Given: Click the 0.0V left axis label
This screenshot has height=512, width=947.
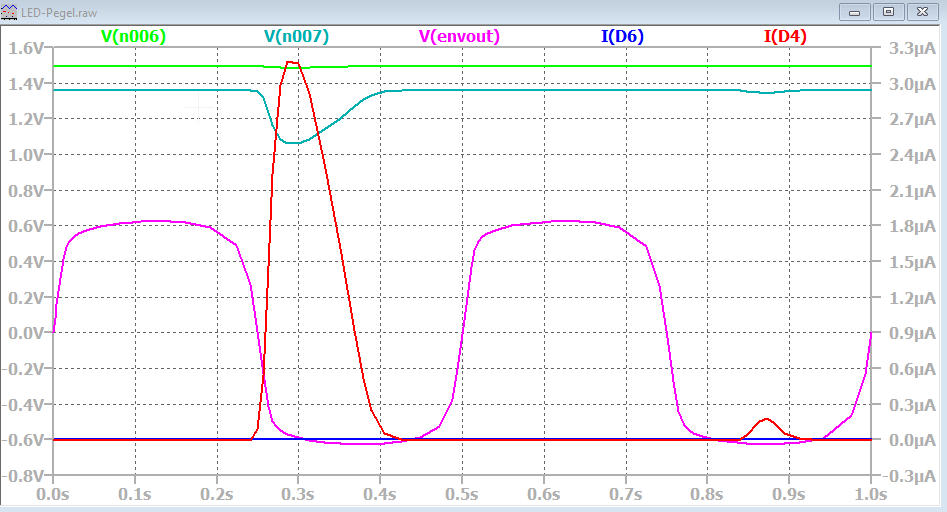Looking at the screenshot, I should [x=26, y=333].
